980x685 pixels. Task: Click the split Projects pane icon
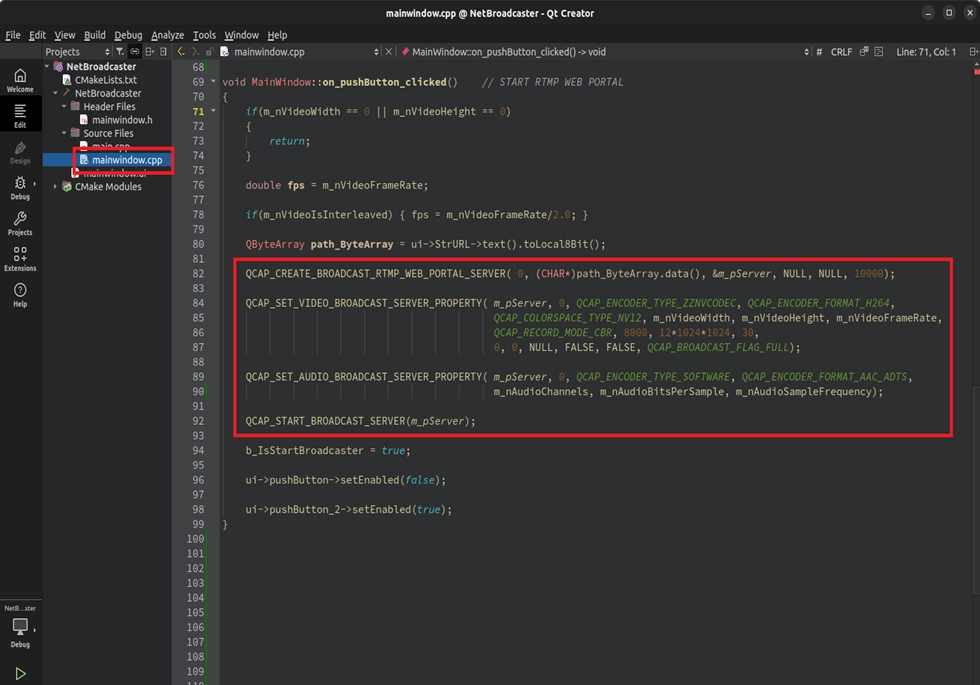pos(149,52)
